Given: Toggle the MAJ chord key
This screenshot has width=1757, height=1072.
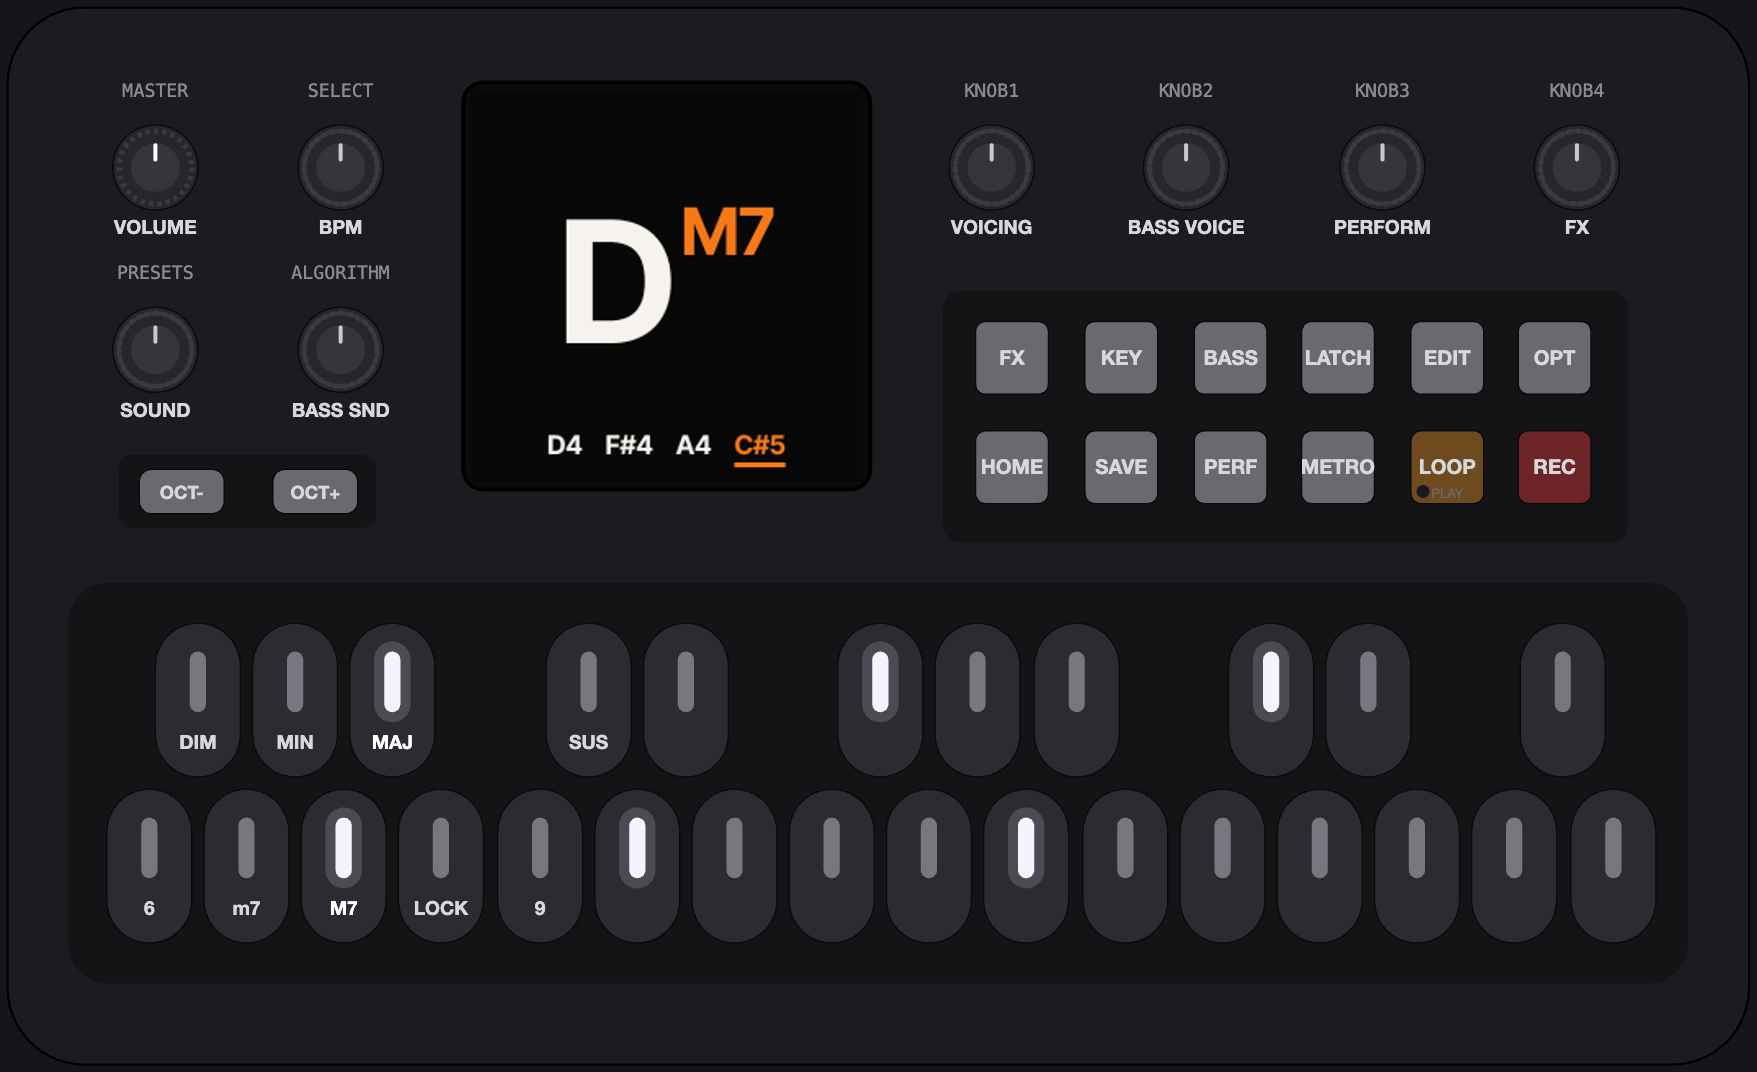Looking at the screenshot, I should (392, 700).
